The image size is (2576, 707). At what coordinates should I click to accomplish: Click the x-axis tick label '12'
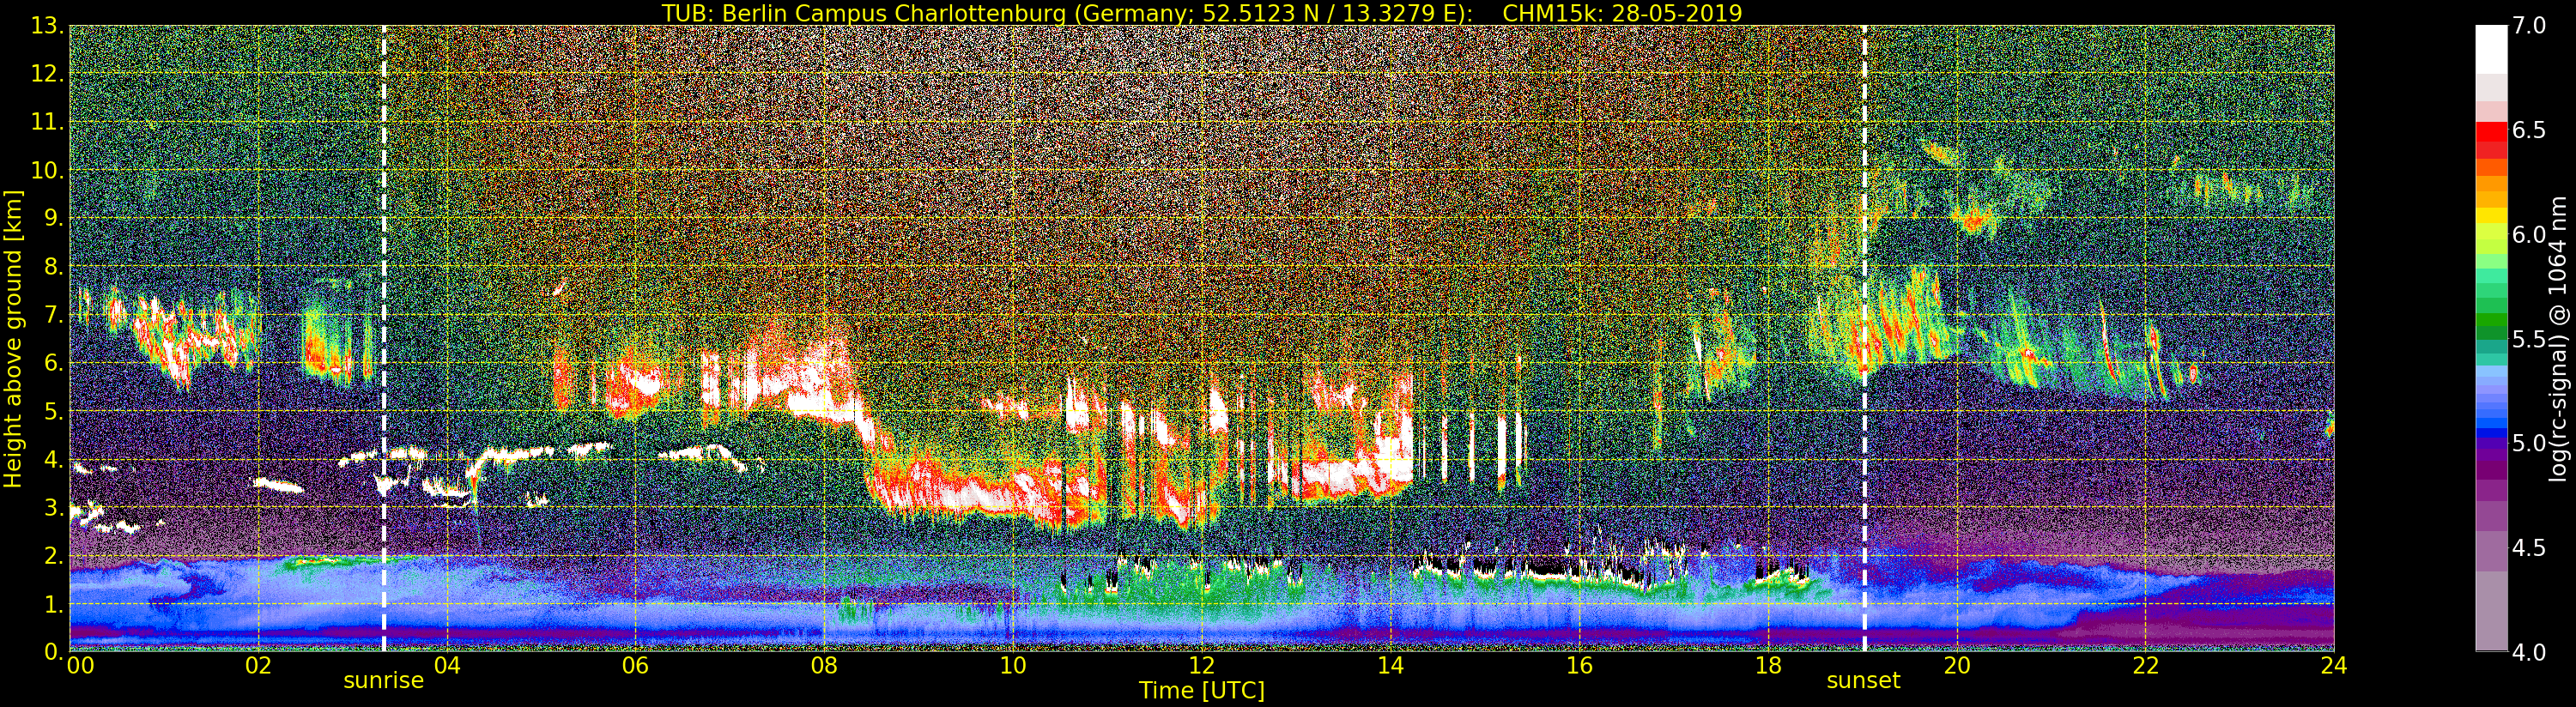click(x=1202, y=666)
